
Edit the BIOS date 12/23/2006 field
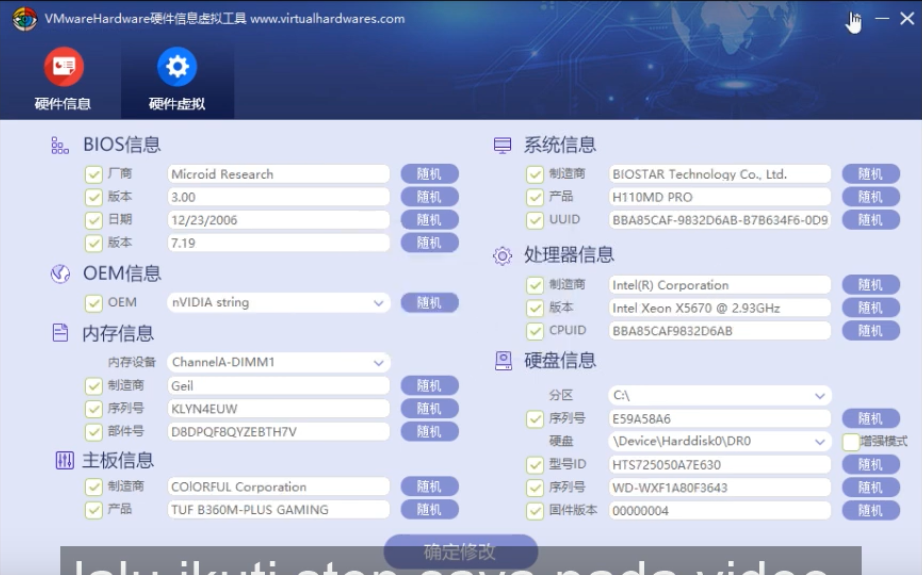(279, 220)
